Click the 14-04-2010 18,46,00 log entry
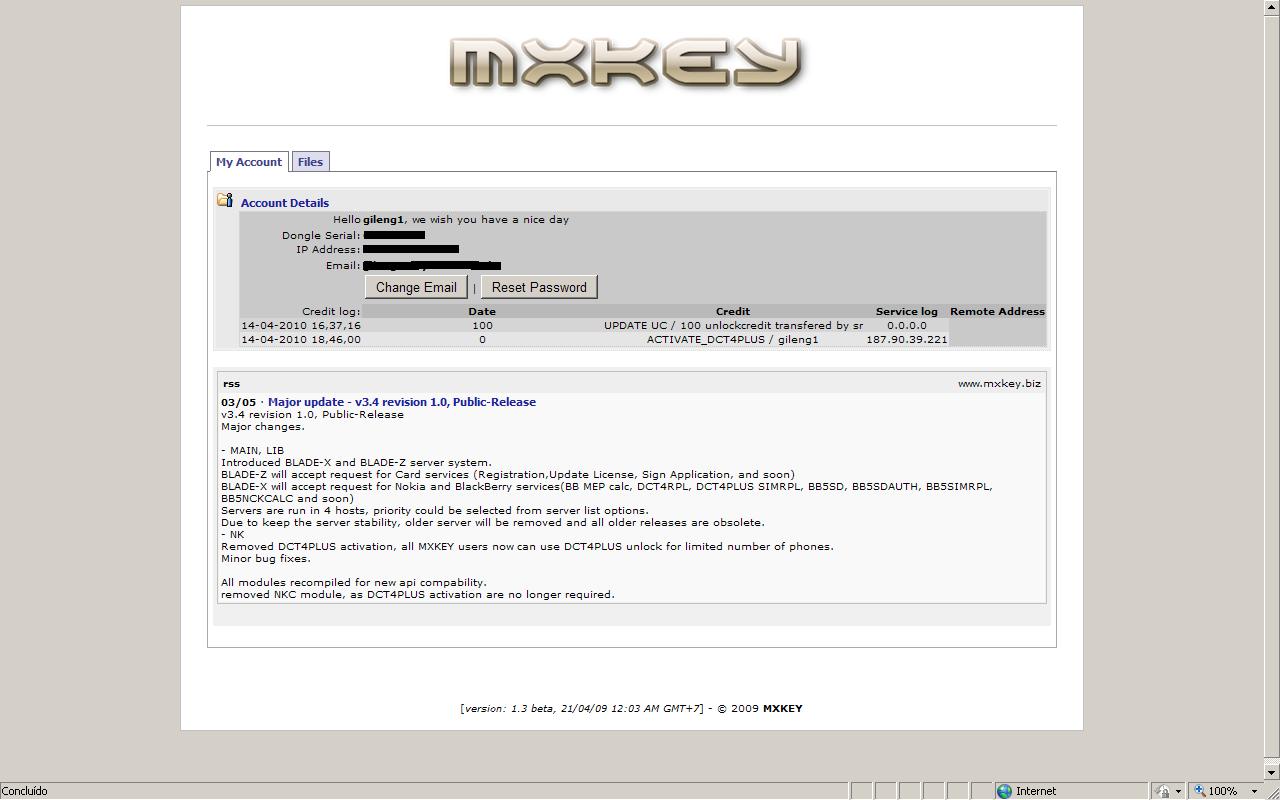Screen dimensions: 1280x800 coord(301,339)
